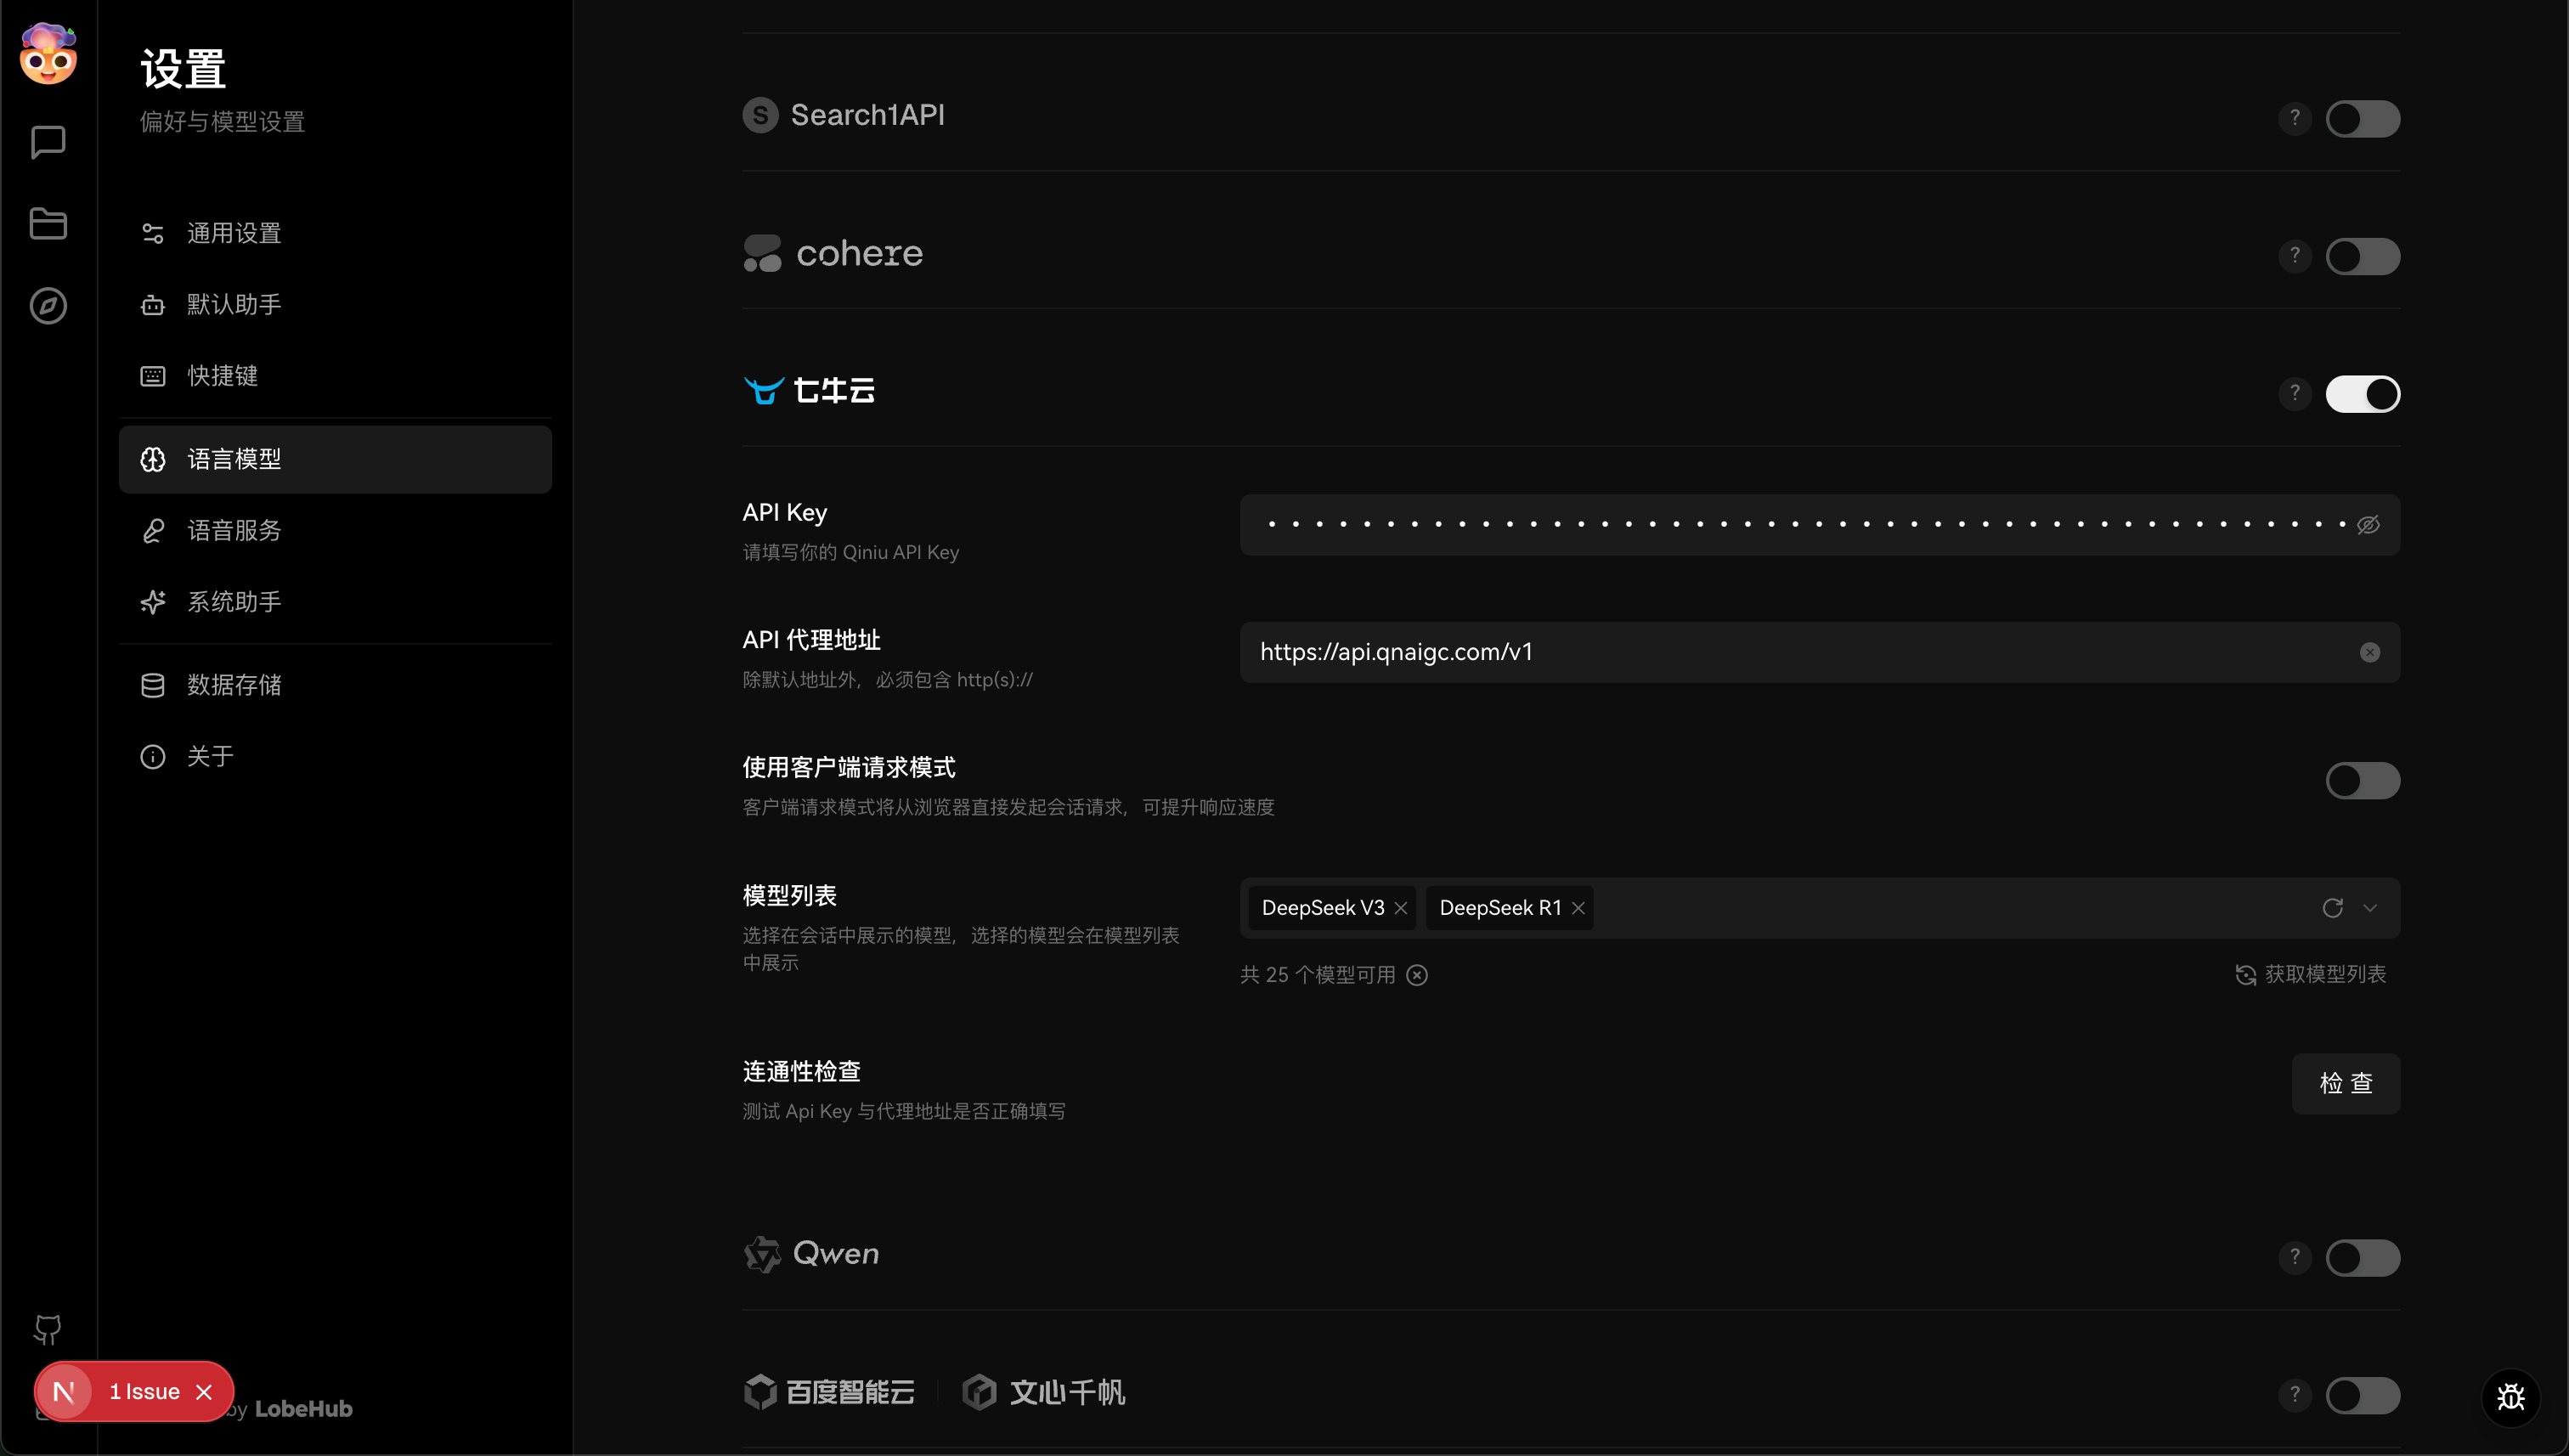Image resolution: width=2569 pixels, height=1456 pixels.
Task: Enable the 文心千帆 provider switch
Action: pos(2362,1394)
